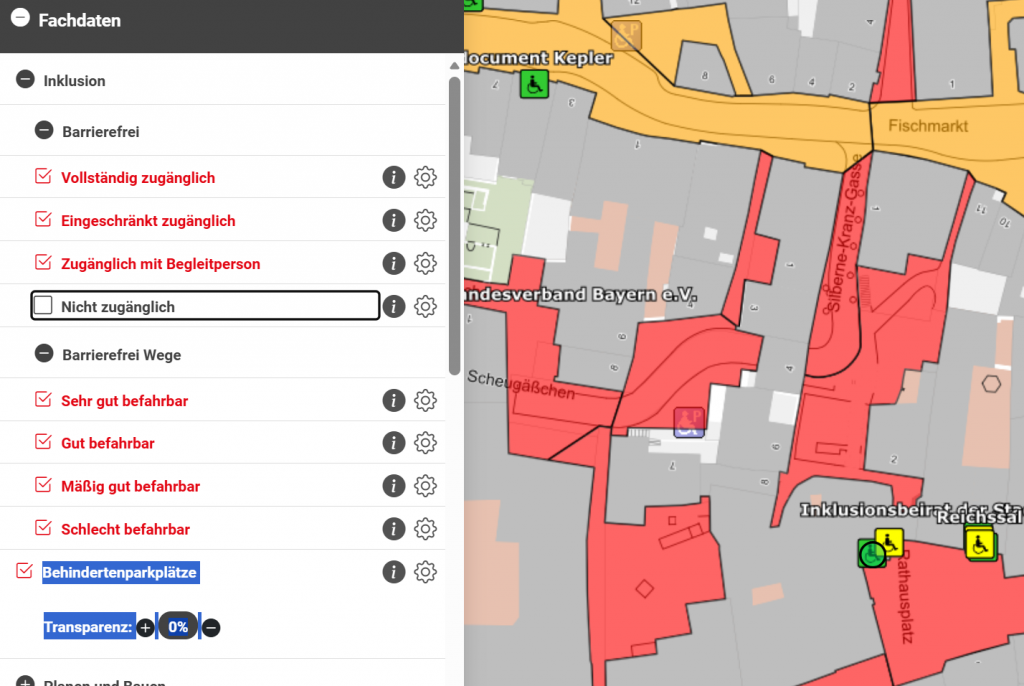Collapse the Inklusion group

25,80
